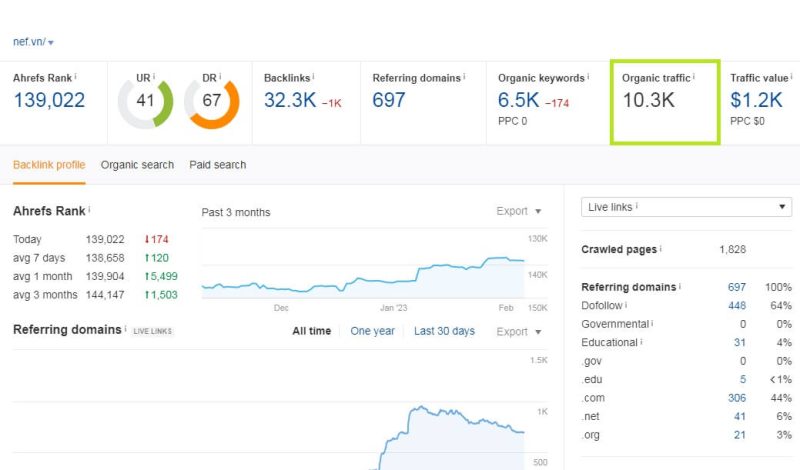Click the Organic keywords info icon
This screenshot has width=800, height=470.
click(x=588, y=77)
